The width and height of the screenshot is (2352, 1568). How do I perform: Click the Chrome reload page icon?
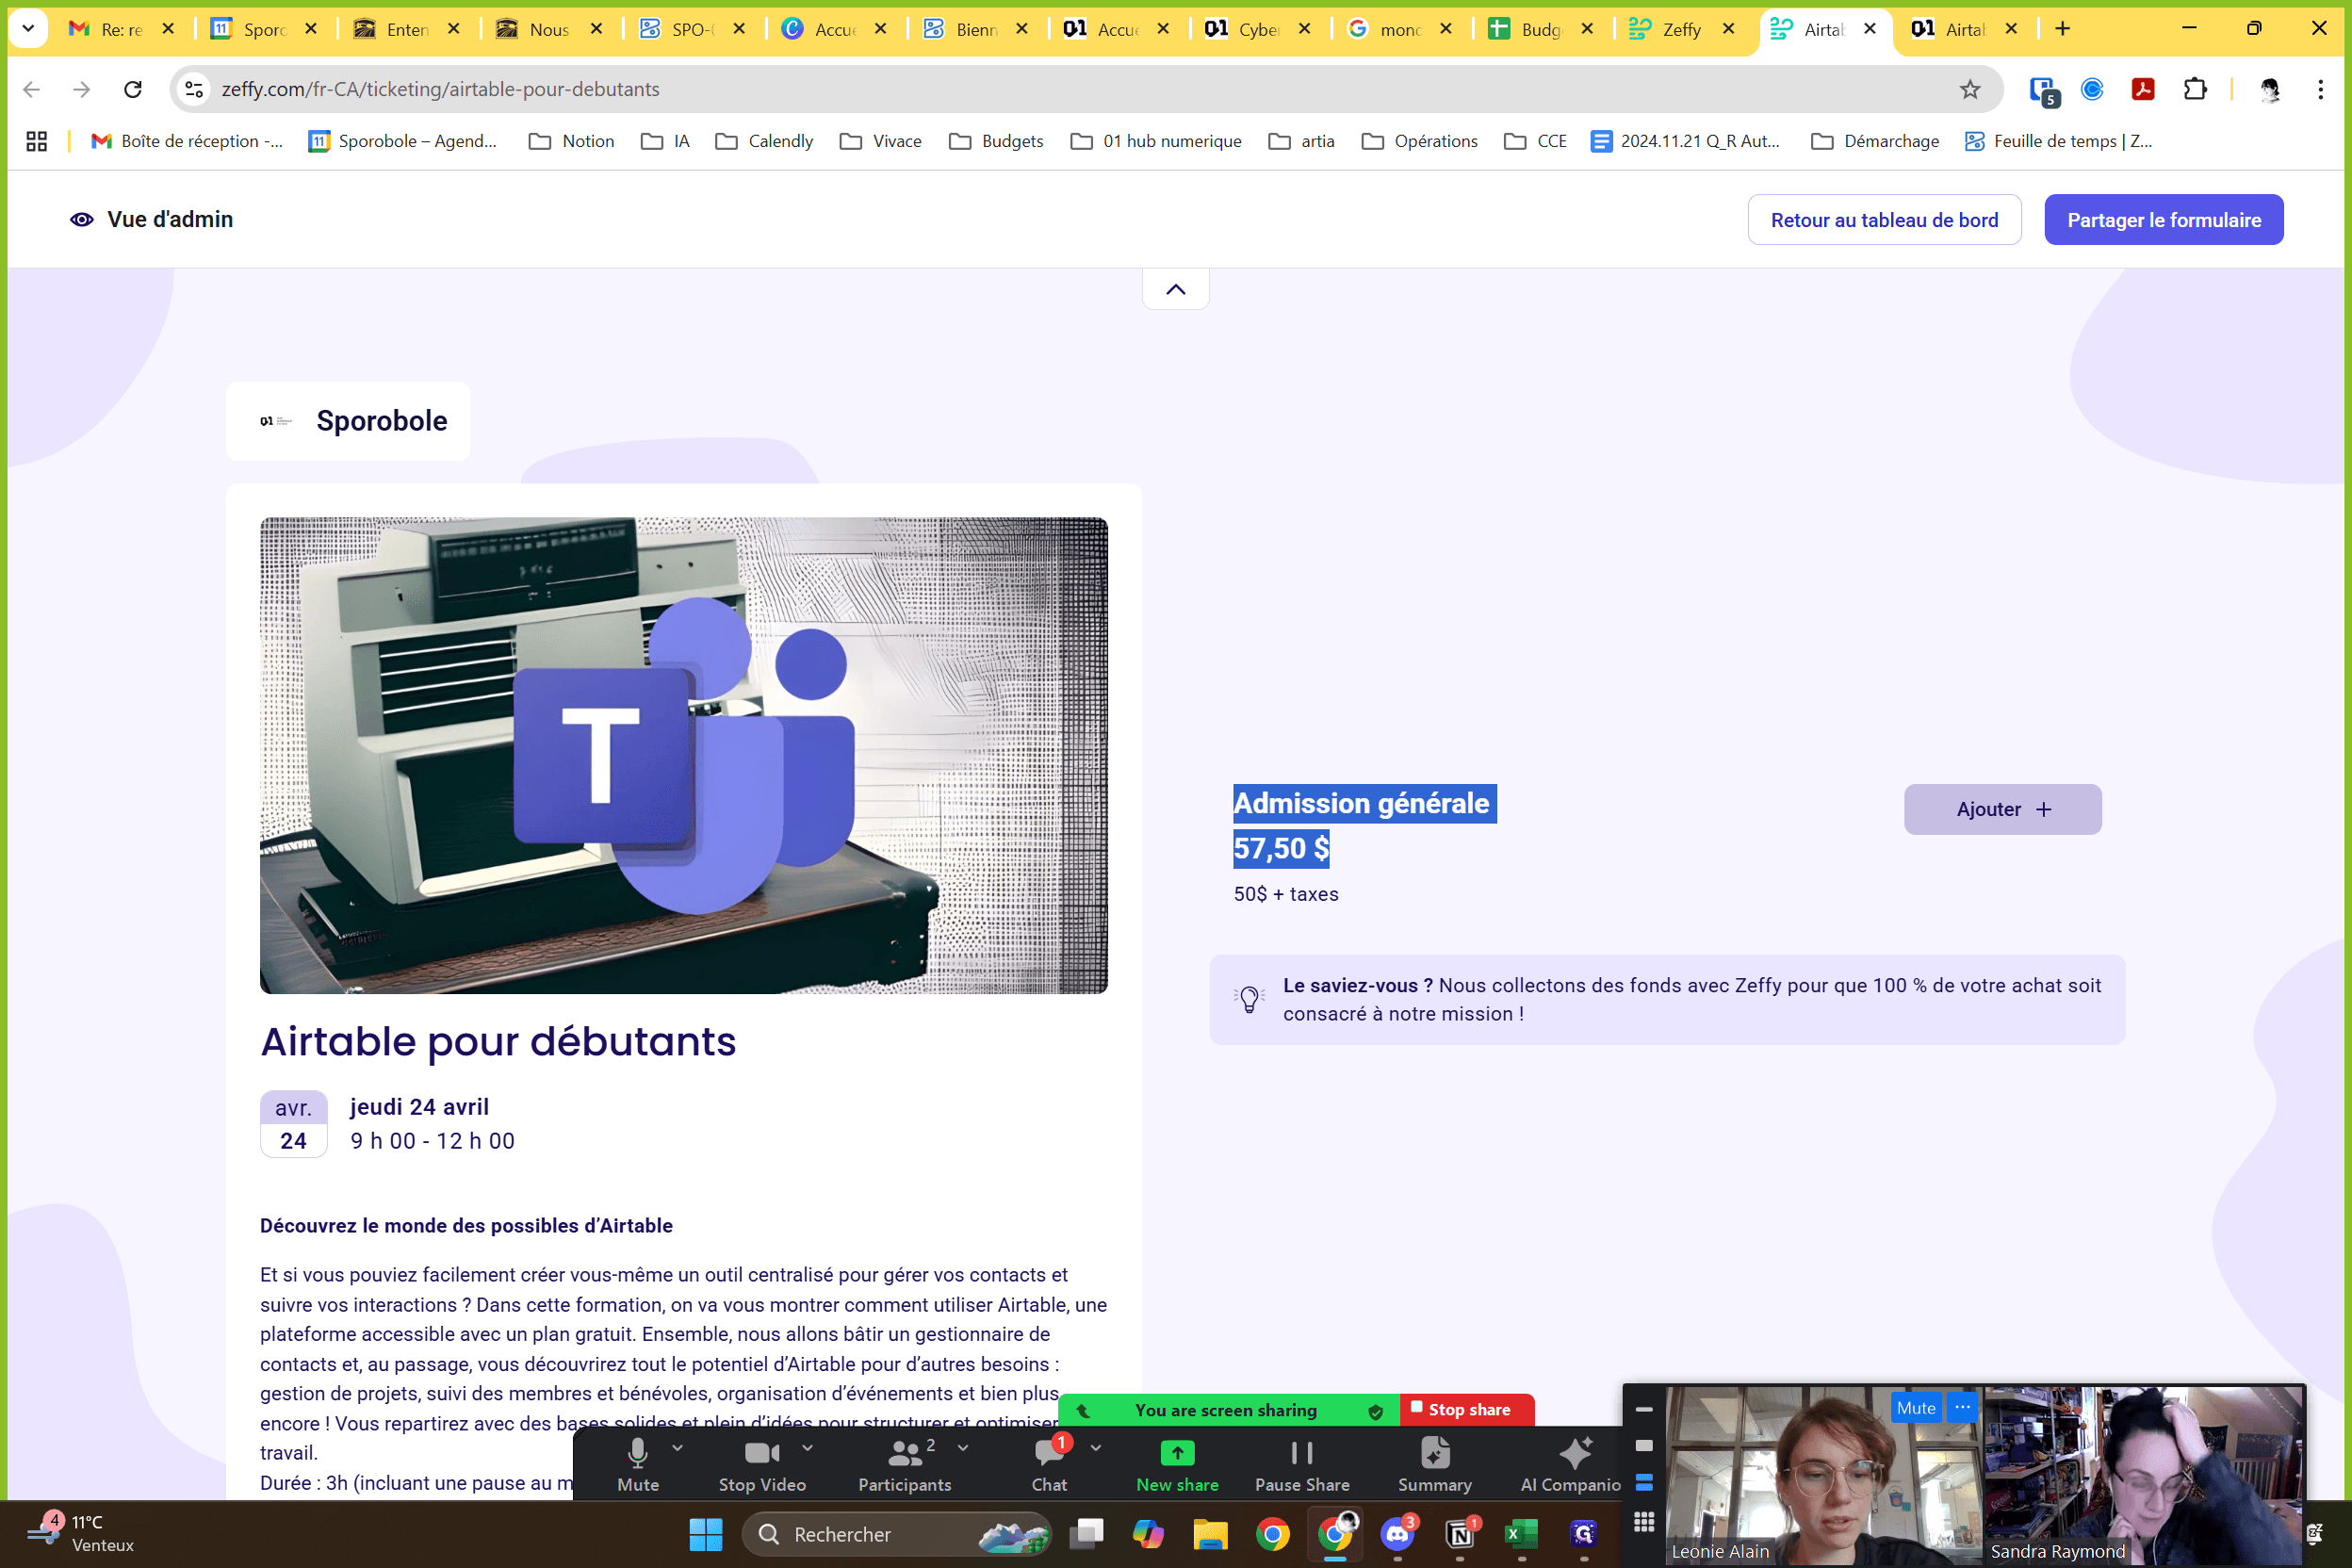coord(133,89)
